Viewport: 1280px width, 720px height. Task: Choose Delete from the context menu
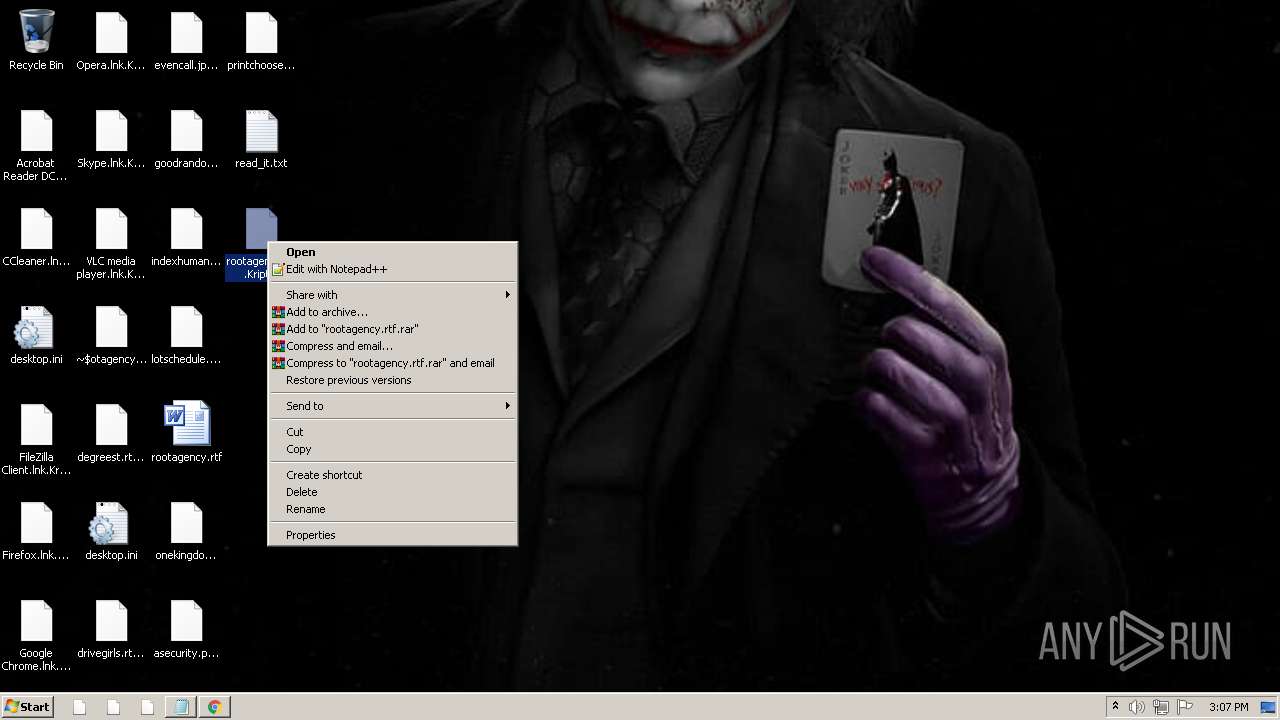tap(392, 492)
